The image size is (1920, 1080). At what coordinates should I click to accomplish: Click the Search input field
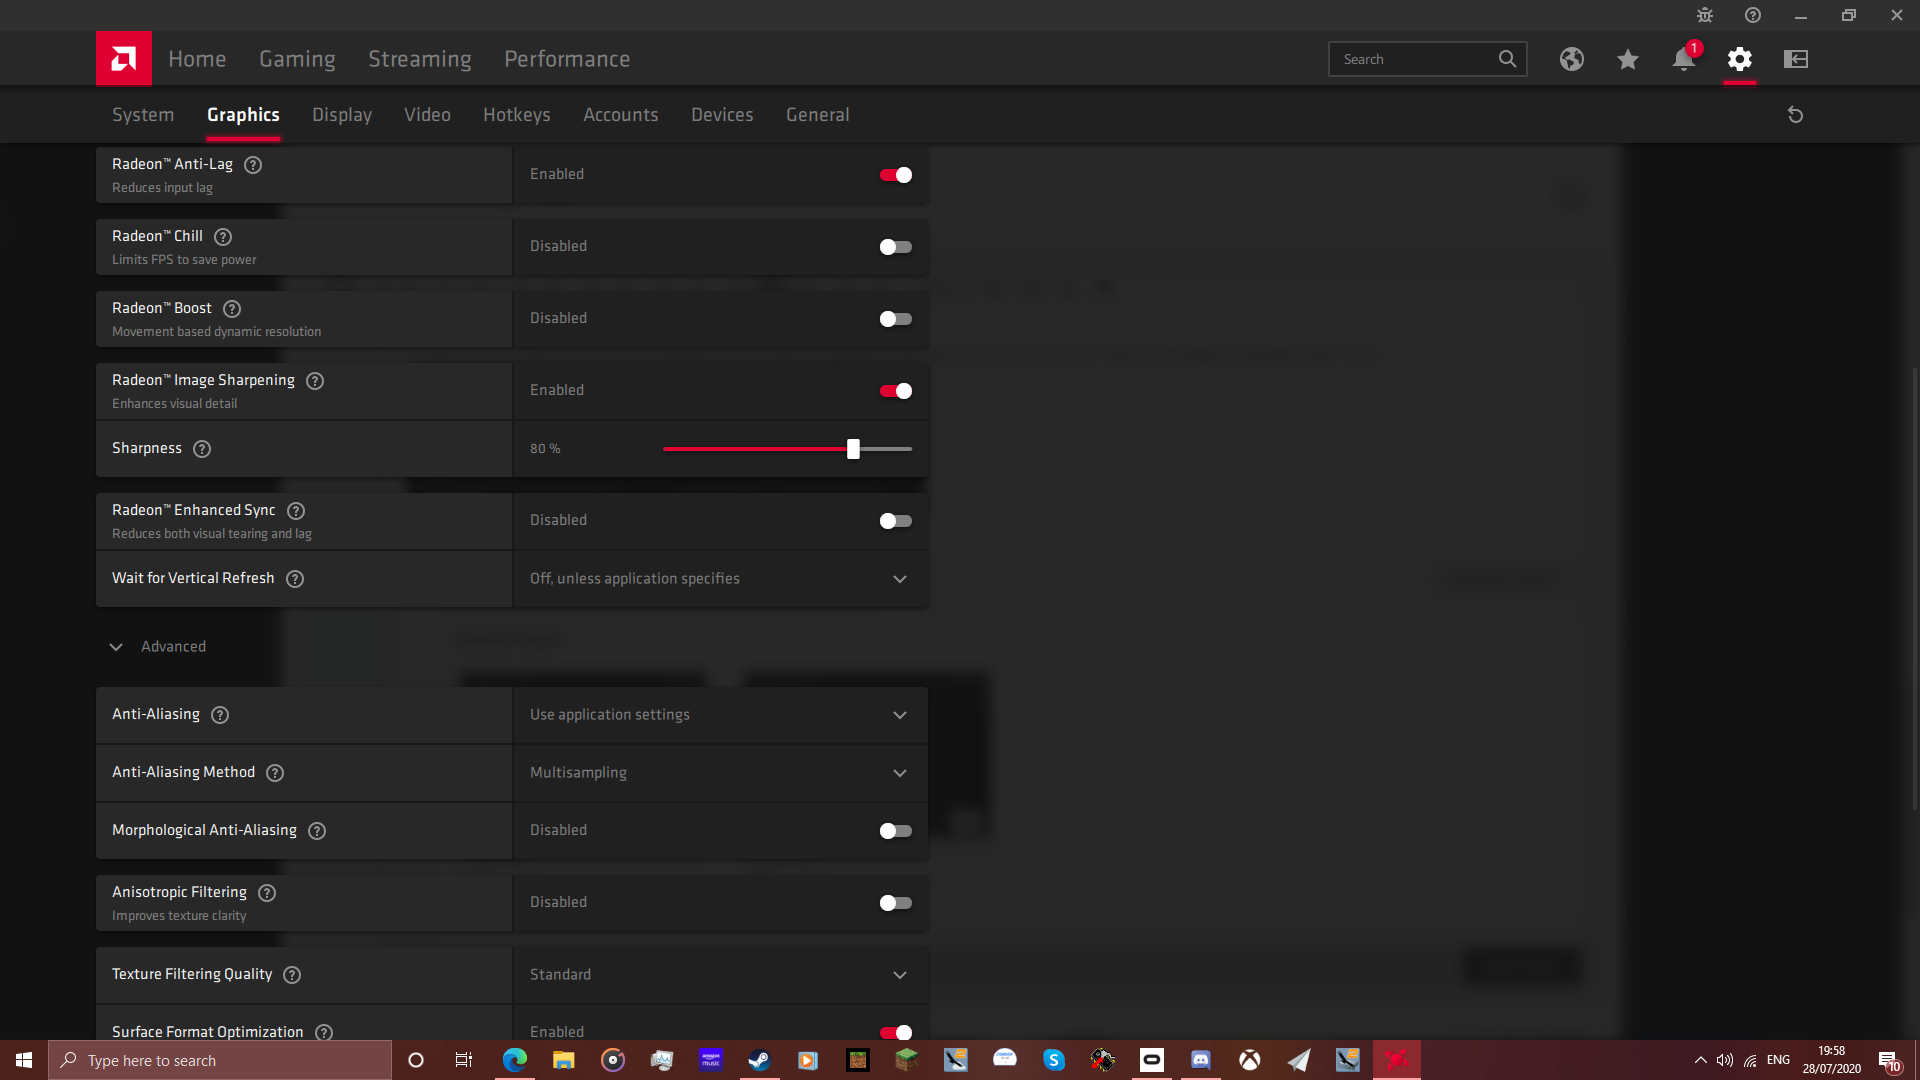[1415, 59]
